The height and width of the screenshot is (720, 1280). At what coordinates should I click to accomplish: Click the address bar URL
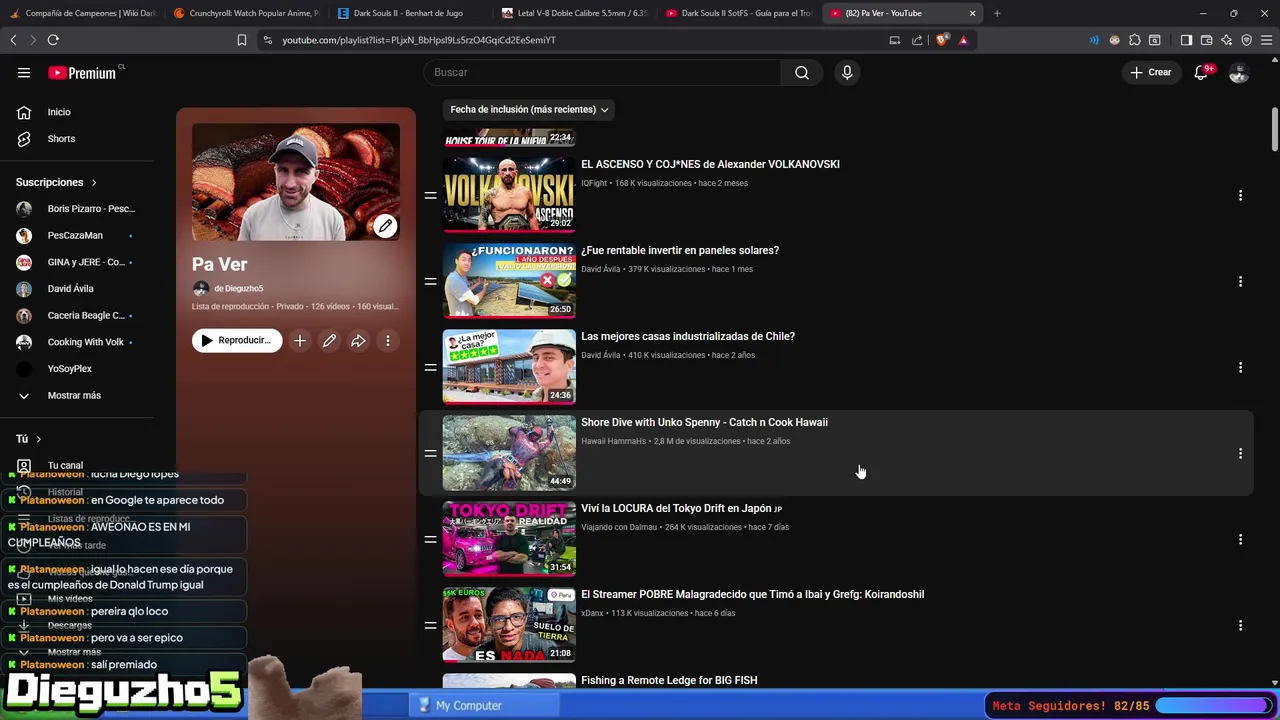(419, 40)
